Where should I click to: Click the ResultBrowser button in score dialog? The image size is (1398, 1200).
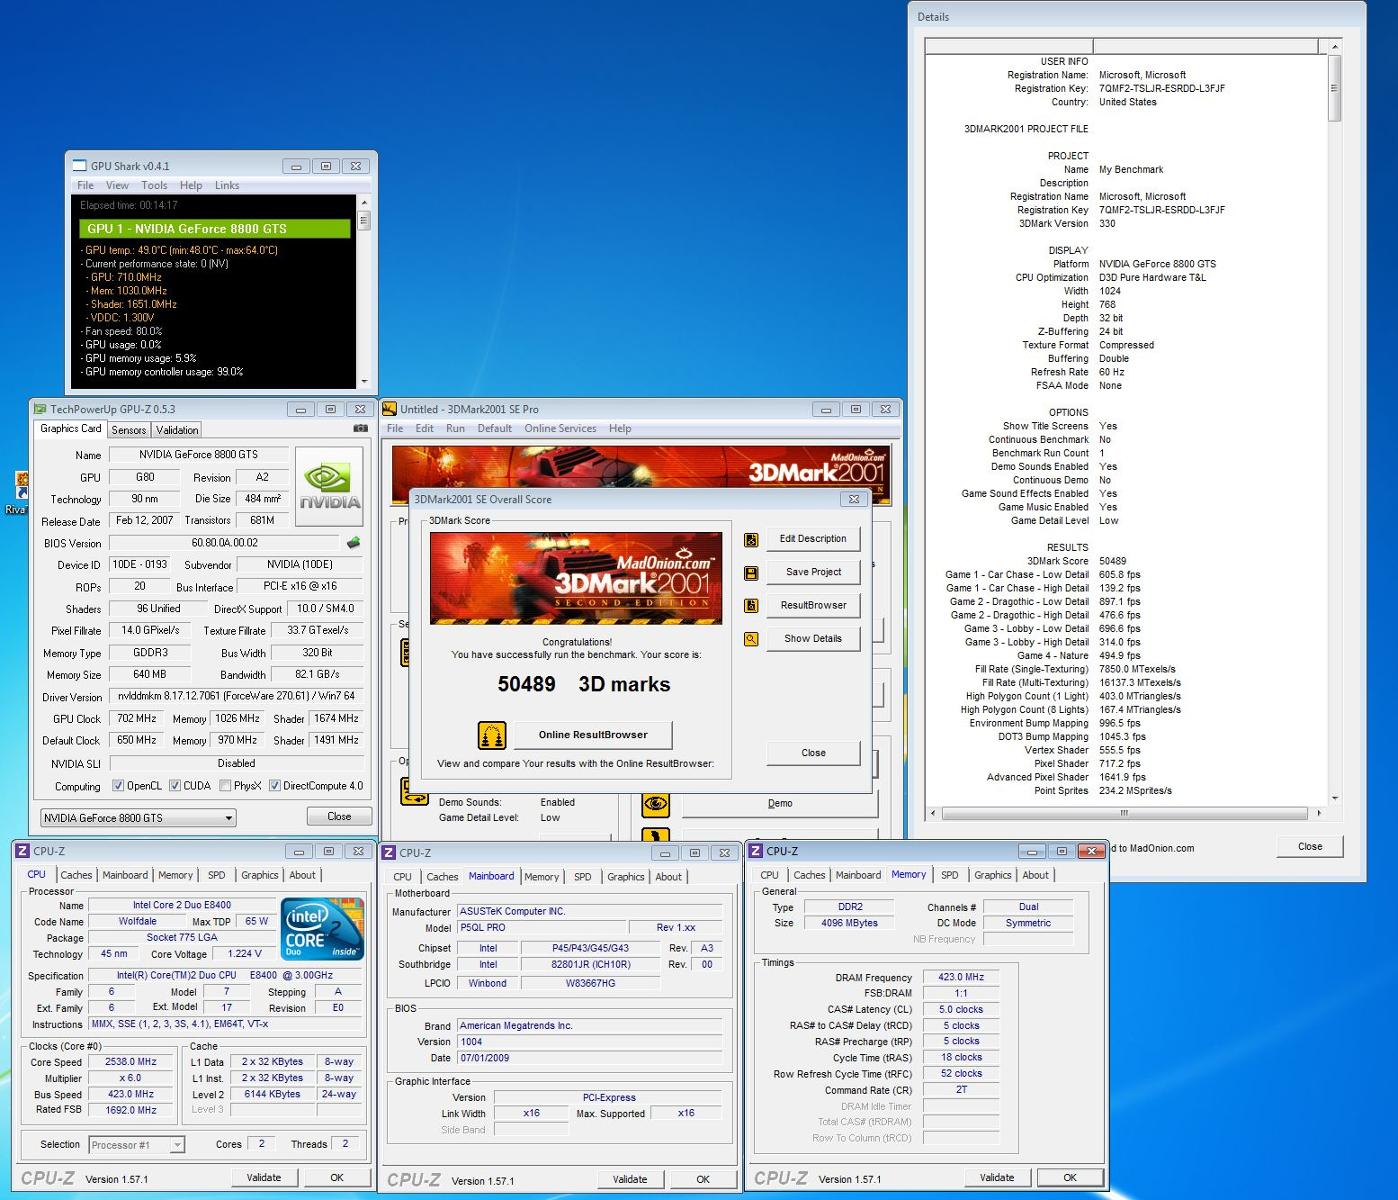pos(813,605)
